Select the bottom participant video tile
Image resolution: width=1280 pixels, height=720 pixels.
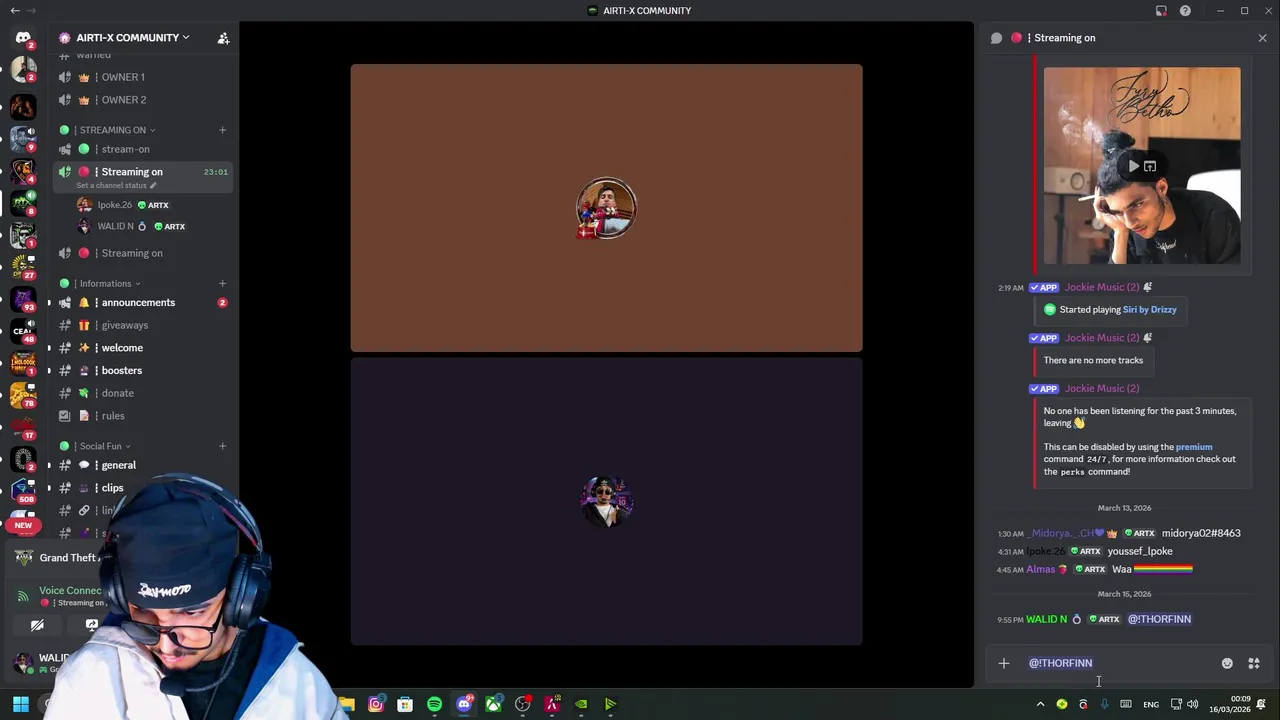pyautogui.click(x=606, y=501)
